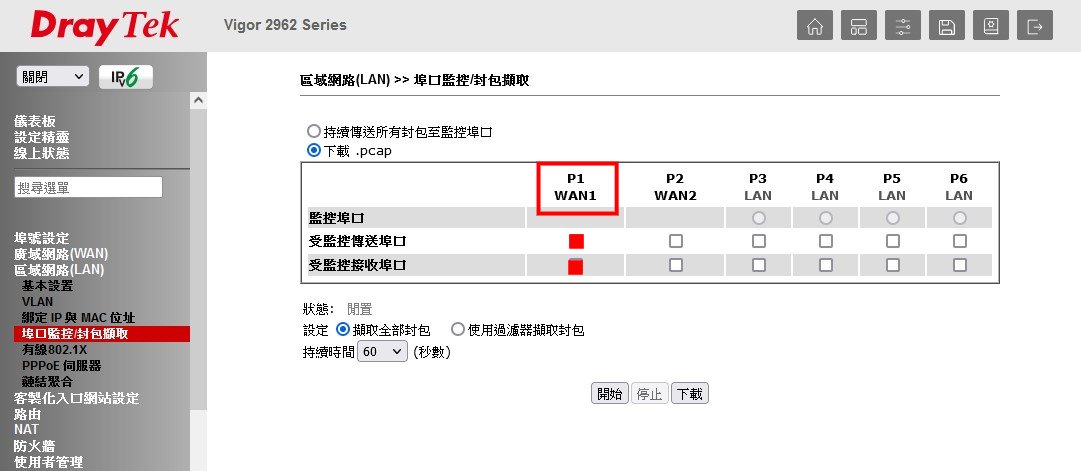The image size is (1081, 471).
Task: Check P3 LAN mirrored RX port checkbox
Action: point(759,265)
